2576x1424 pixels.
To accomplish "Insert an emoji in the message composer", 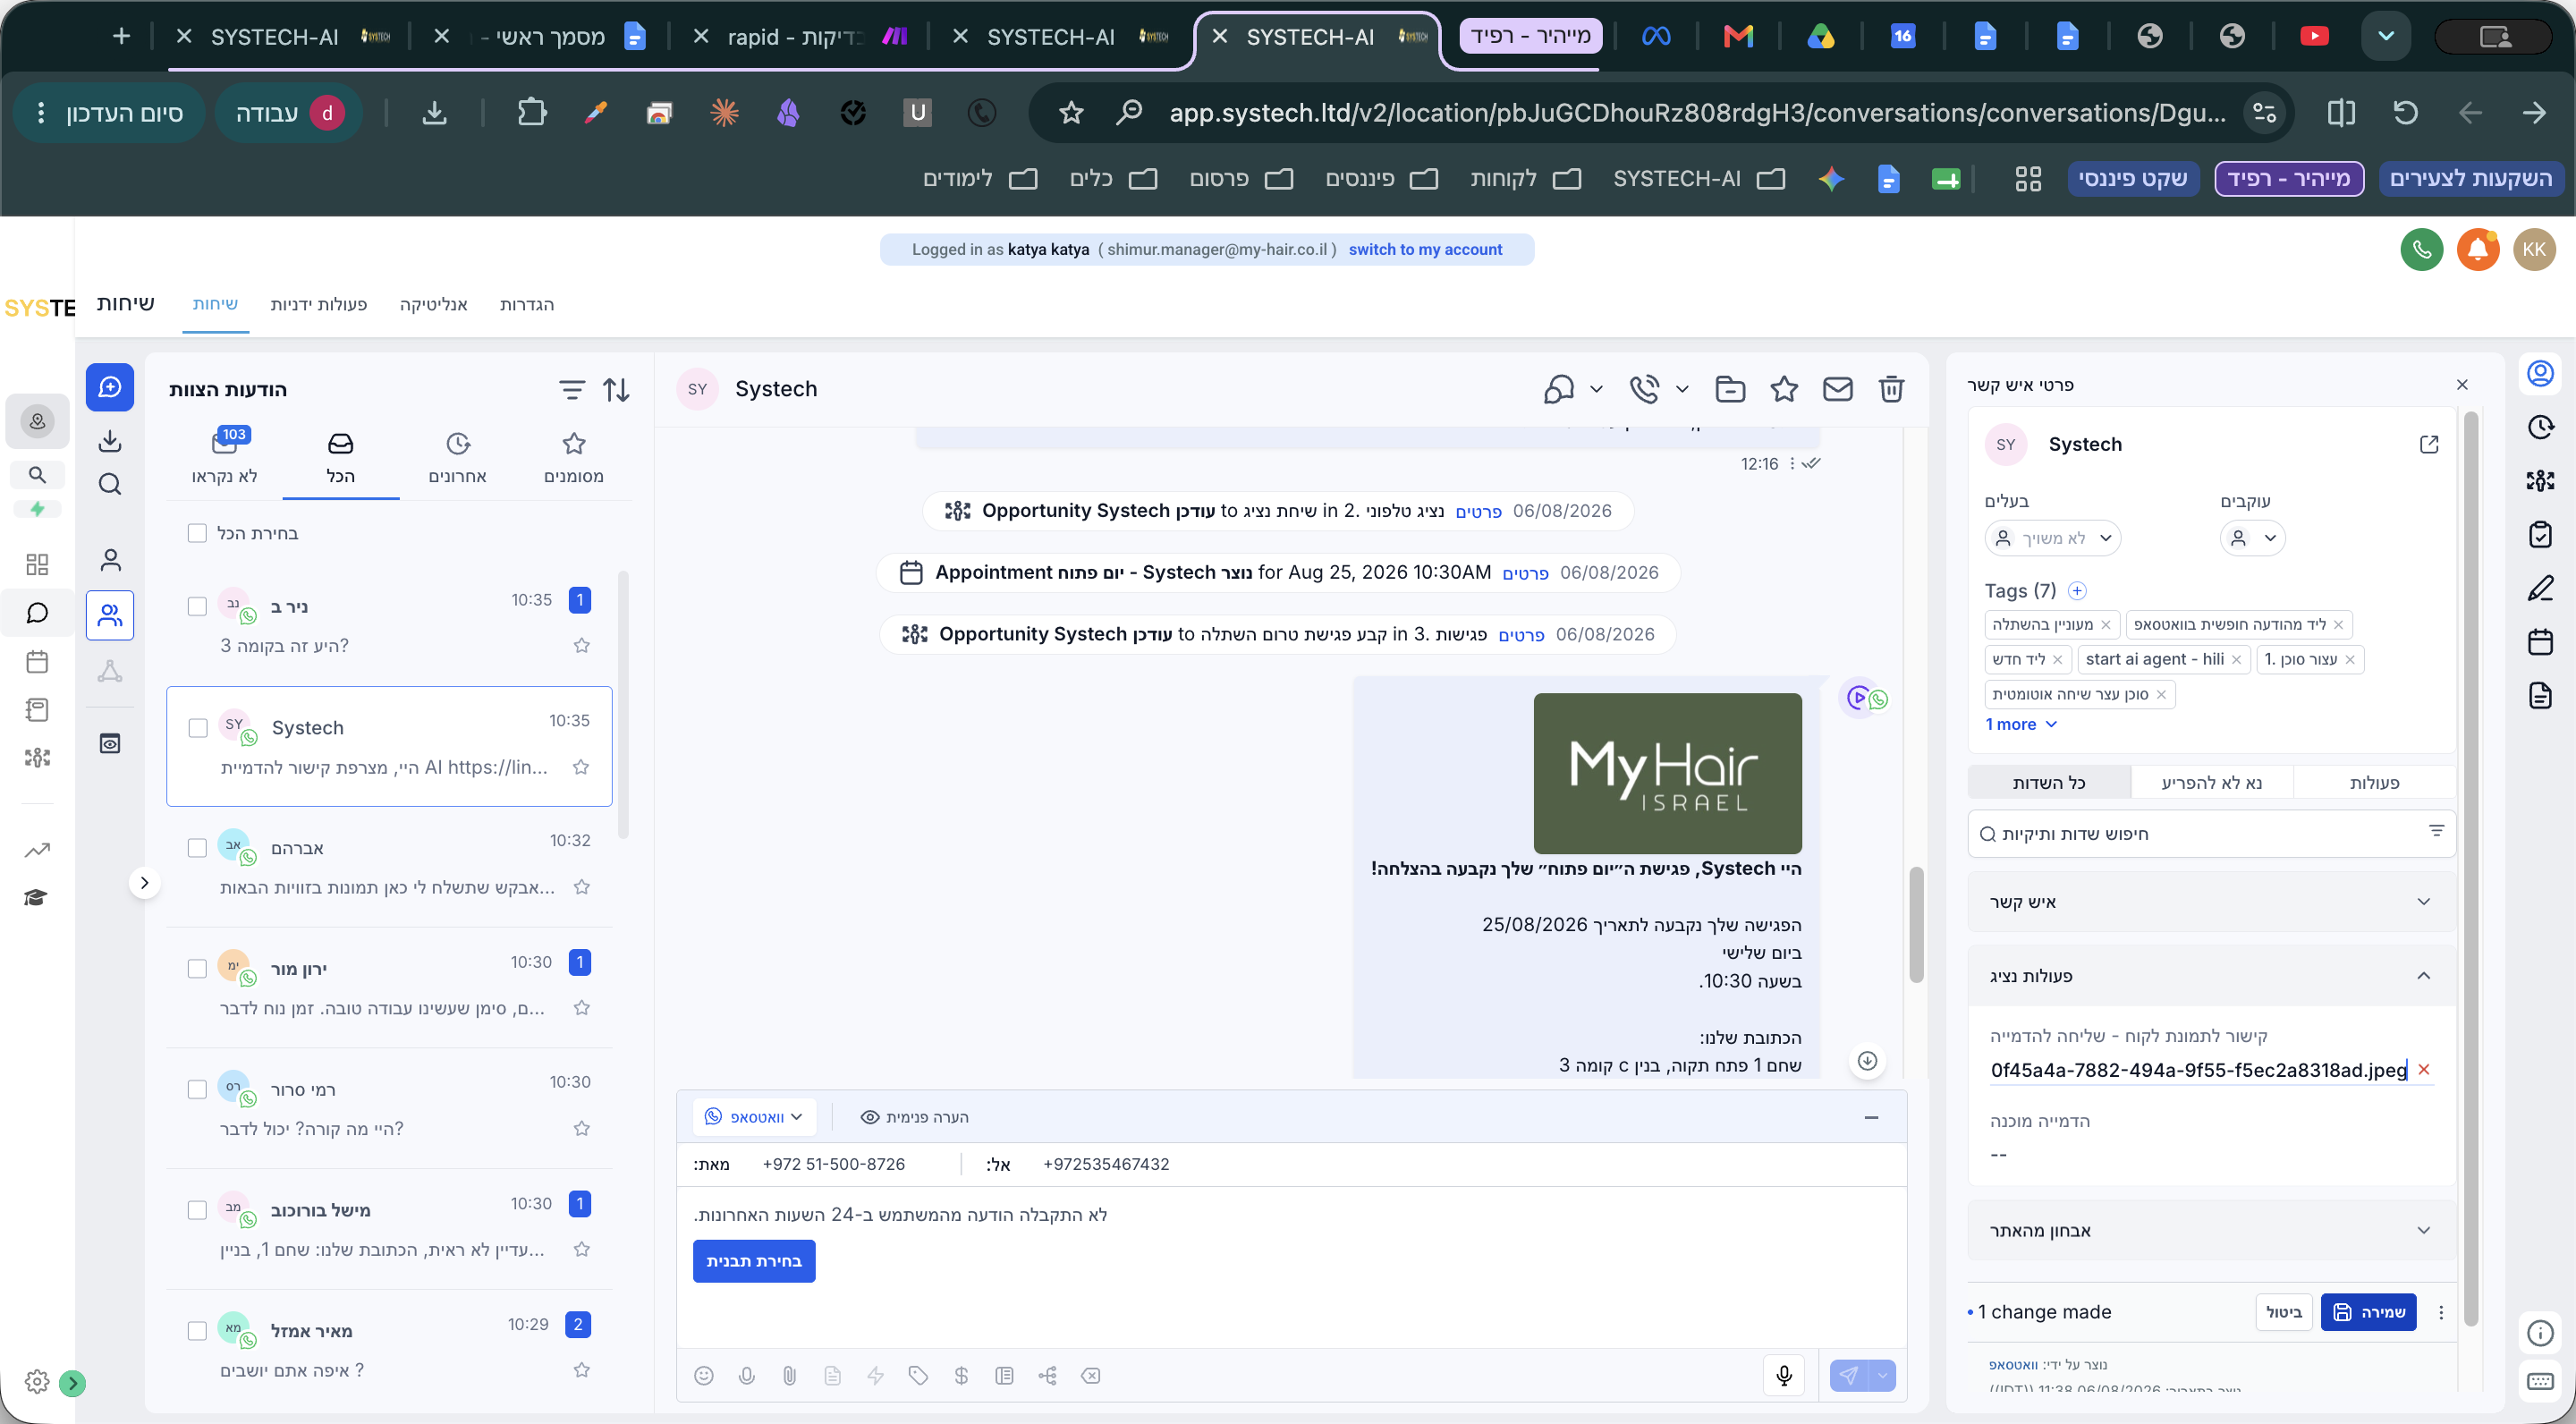I will (x=704, y=1376).
